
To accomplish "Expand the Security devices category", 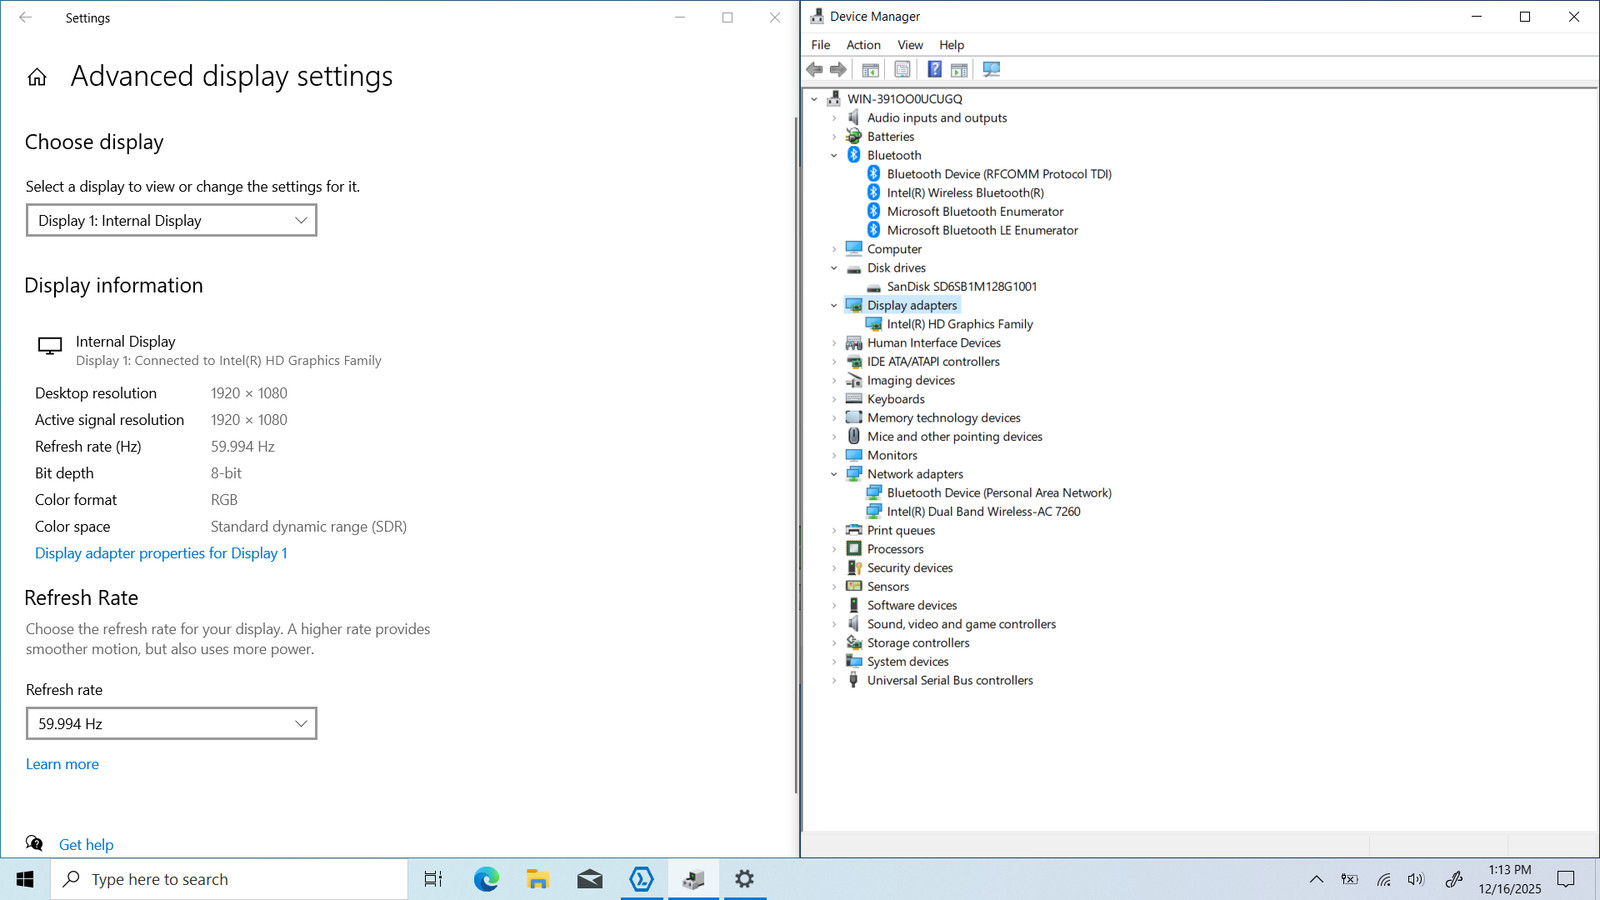I will point(834,568).
